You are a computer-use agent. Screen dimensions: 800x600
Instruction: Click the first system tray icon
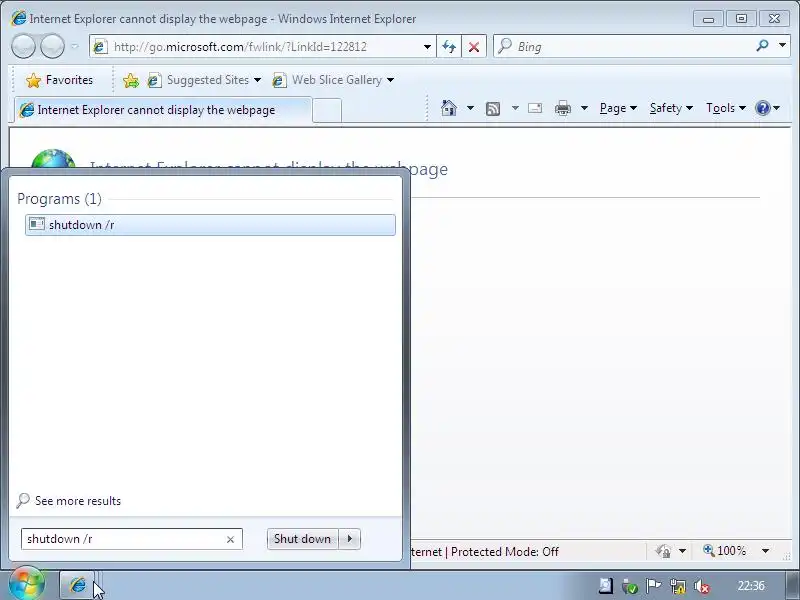click(x=606, y=586)
